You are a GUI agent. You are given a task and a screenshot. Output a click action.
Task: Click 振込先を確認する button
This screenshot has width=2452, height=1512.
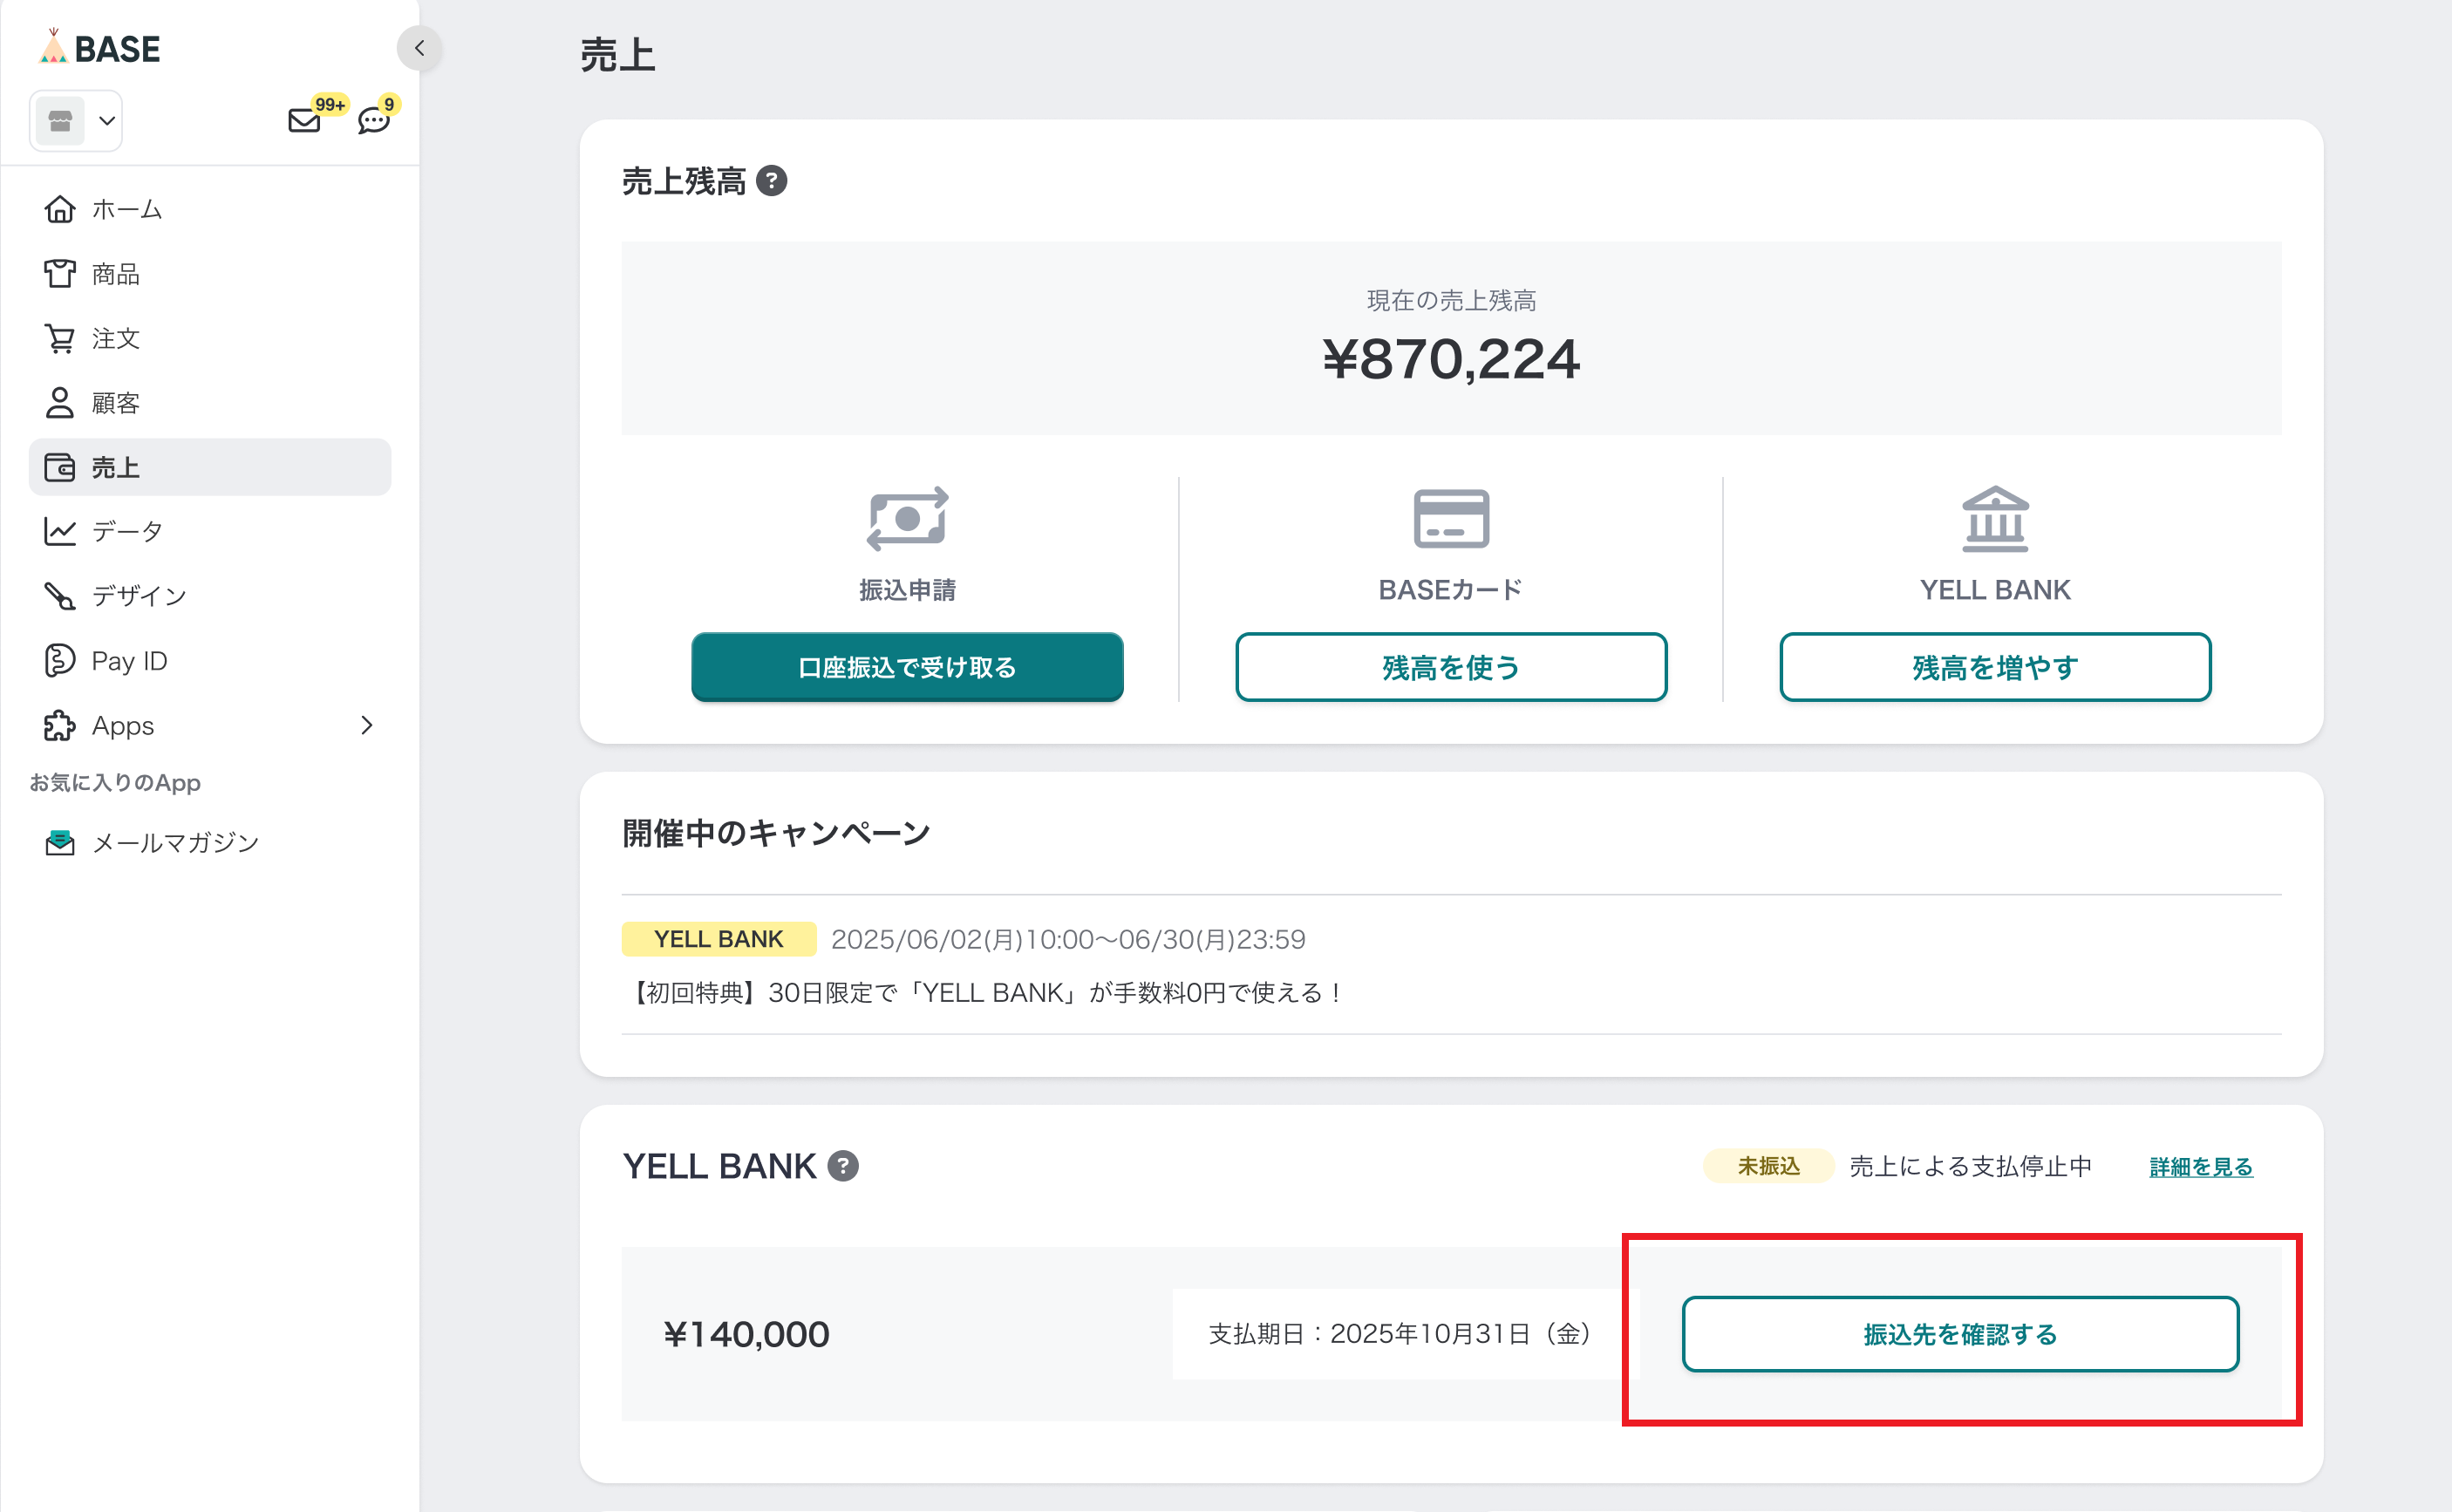1960,1334
